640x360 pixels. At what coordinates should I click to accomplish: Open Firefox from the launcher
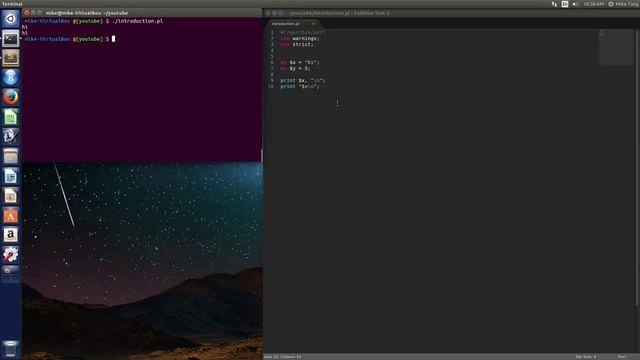pyautogui.click(x=11, y=97)
